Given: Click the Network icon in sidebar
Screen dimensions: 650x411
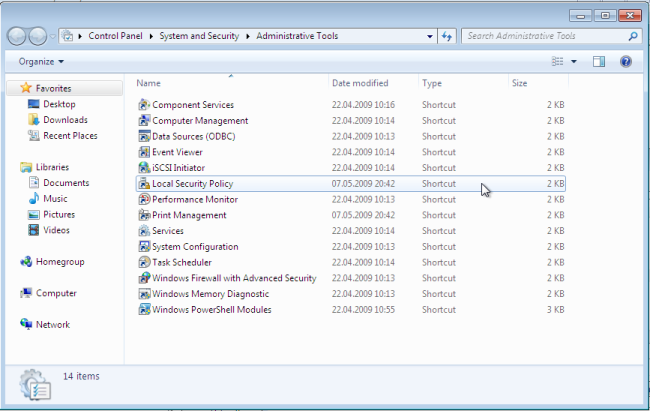Looking at the screenshot, I should 26,324.
